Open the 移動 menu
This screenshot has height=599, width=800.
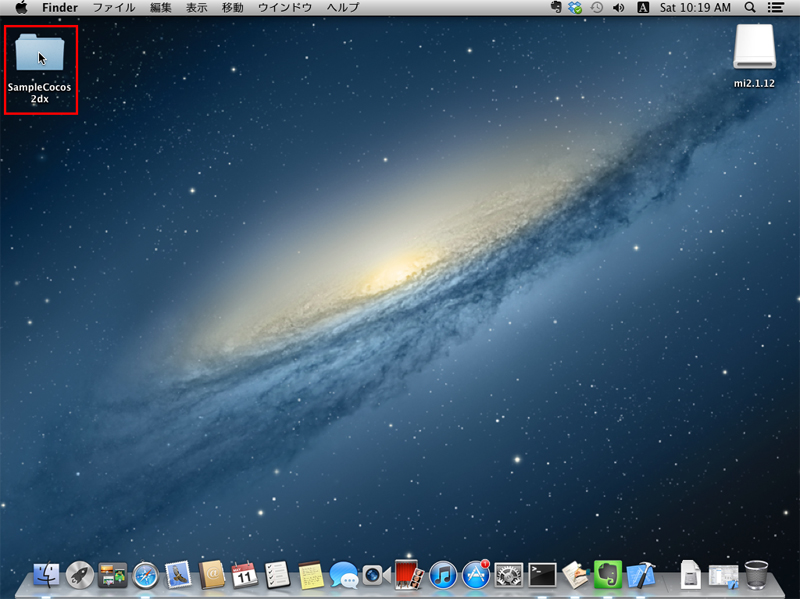(233, 8)
